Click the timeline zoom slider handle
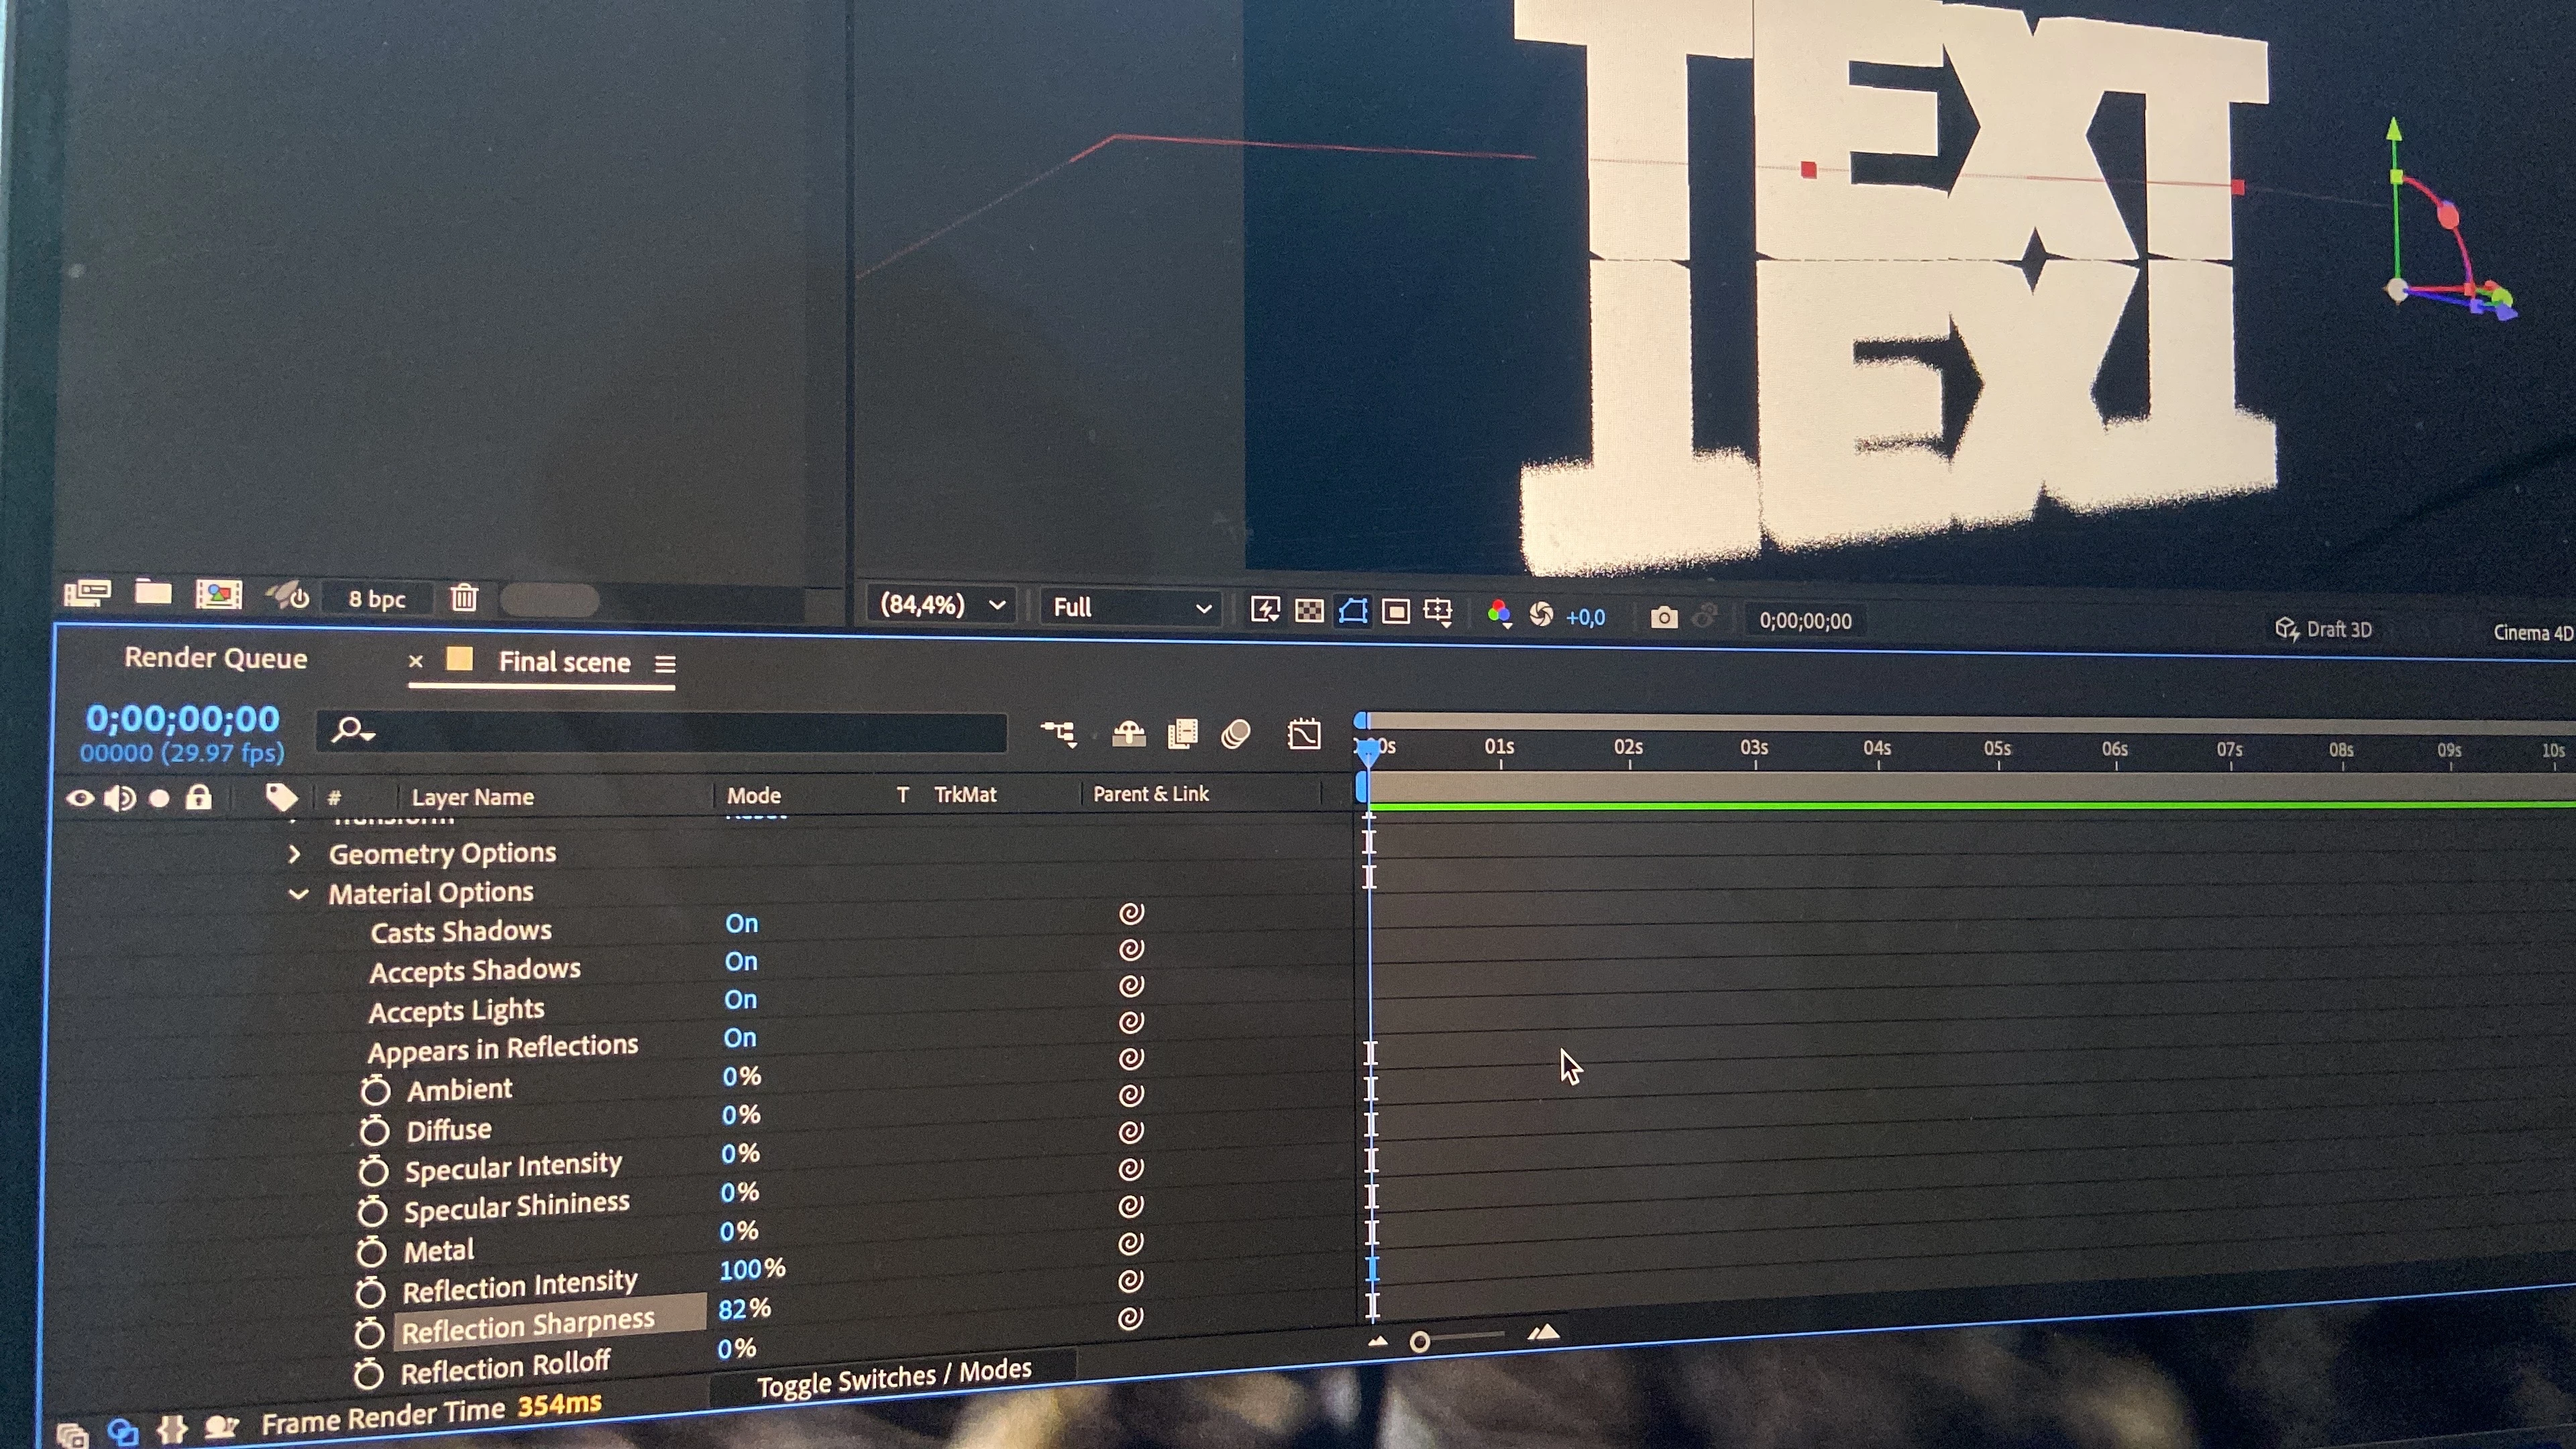 (x=1419, y=1342)
